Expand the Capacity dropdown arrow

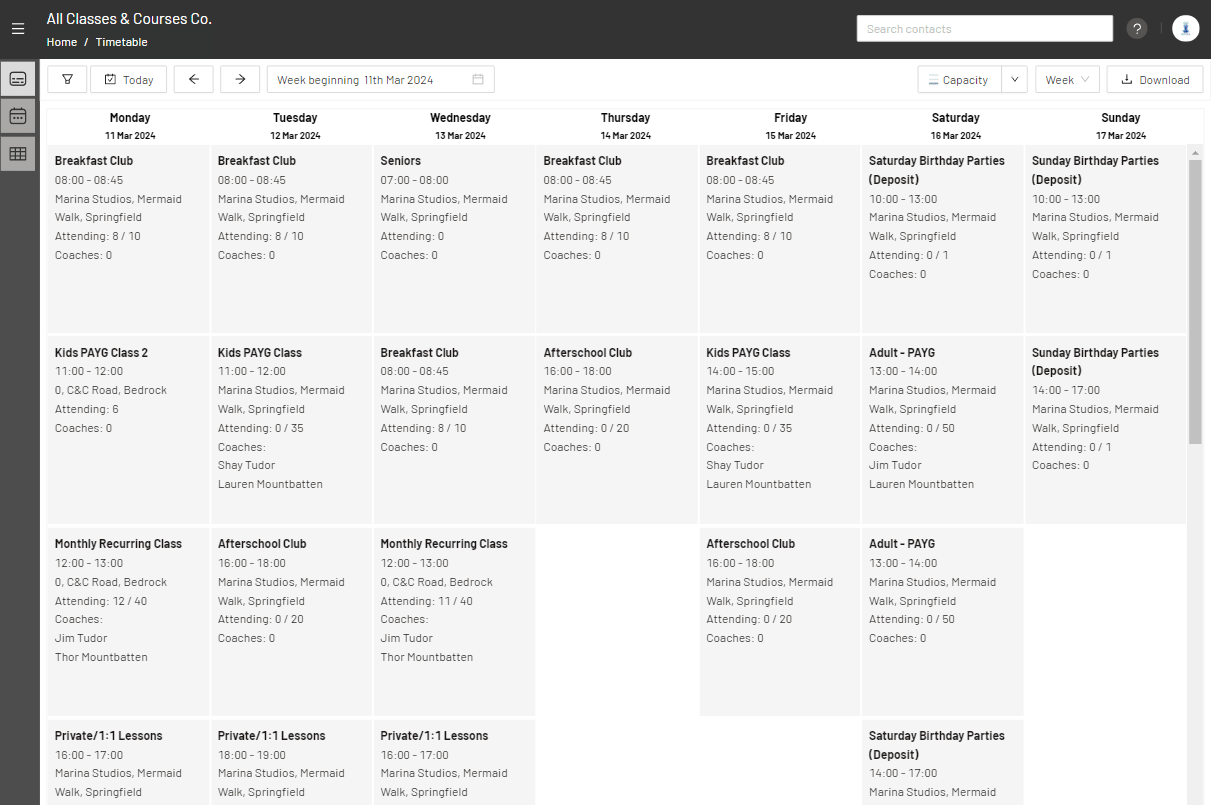point(1014,80)
